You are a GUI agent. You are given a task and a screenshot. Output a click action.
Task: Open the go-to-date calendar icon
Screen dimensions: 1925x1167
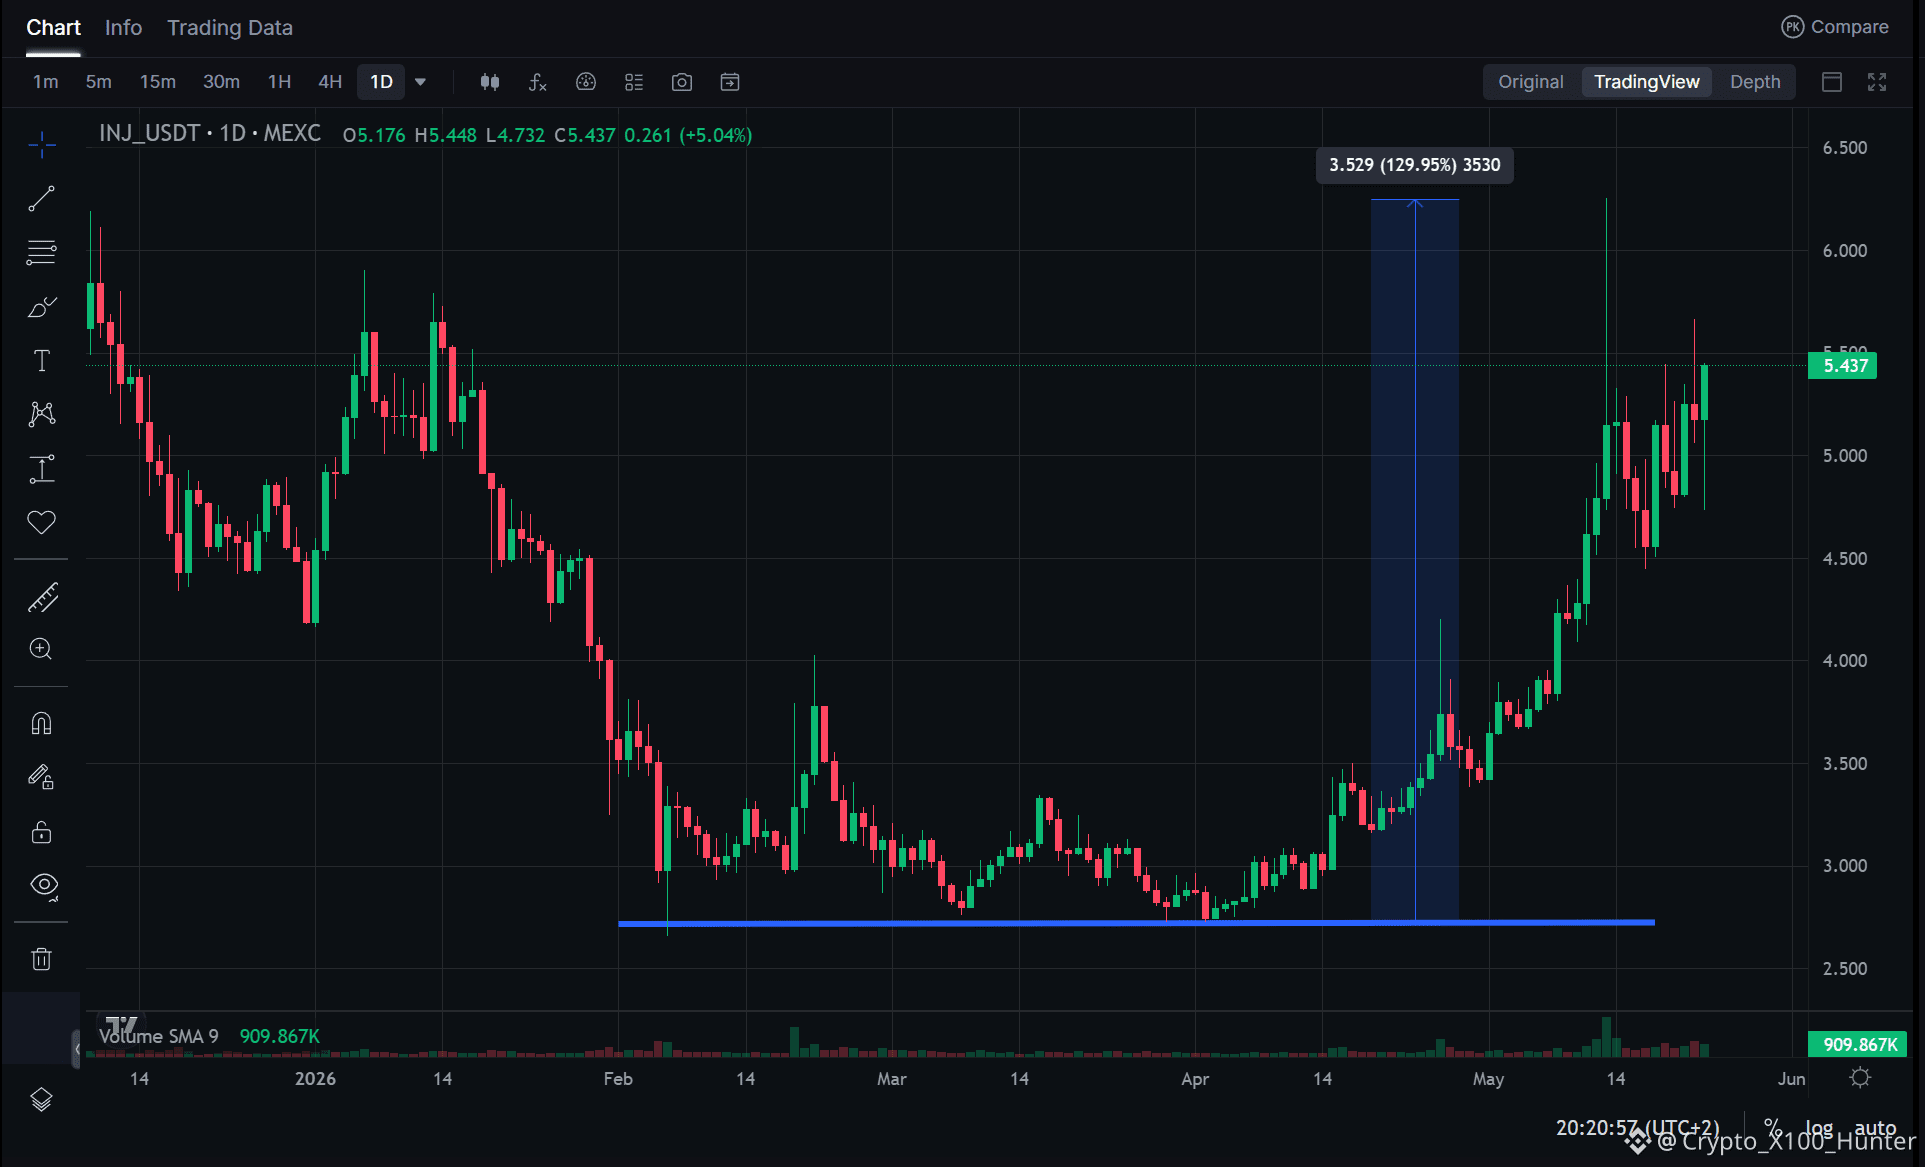(730, 82)
